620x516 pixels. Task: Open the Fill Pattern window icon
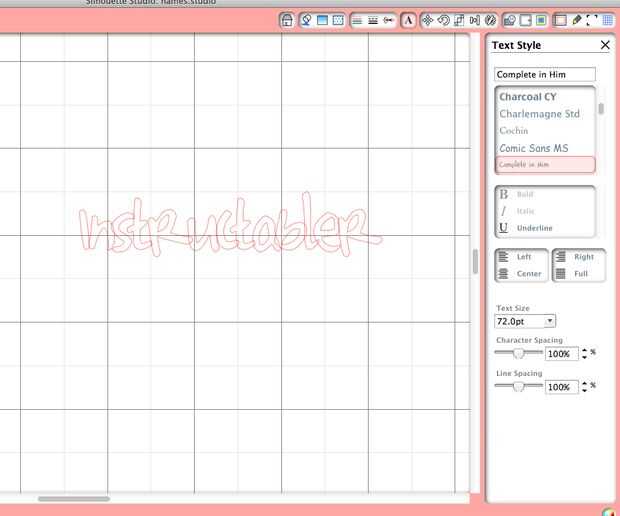(338, 20)
